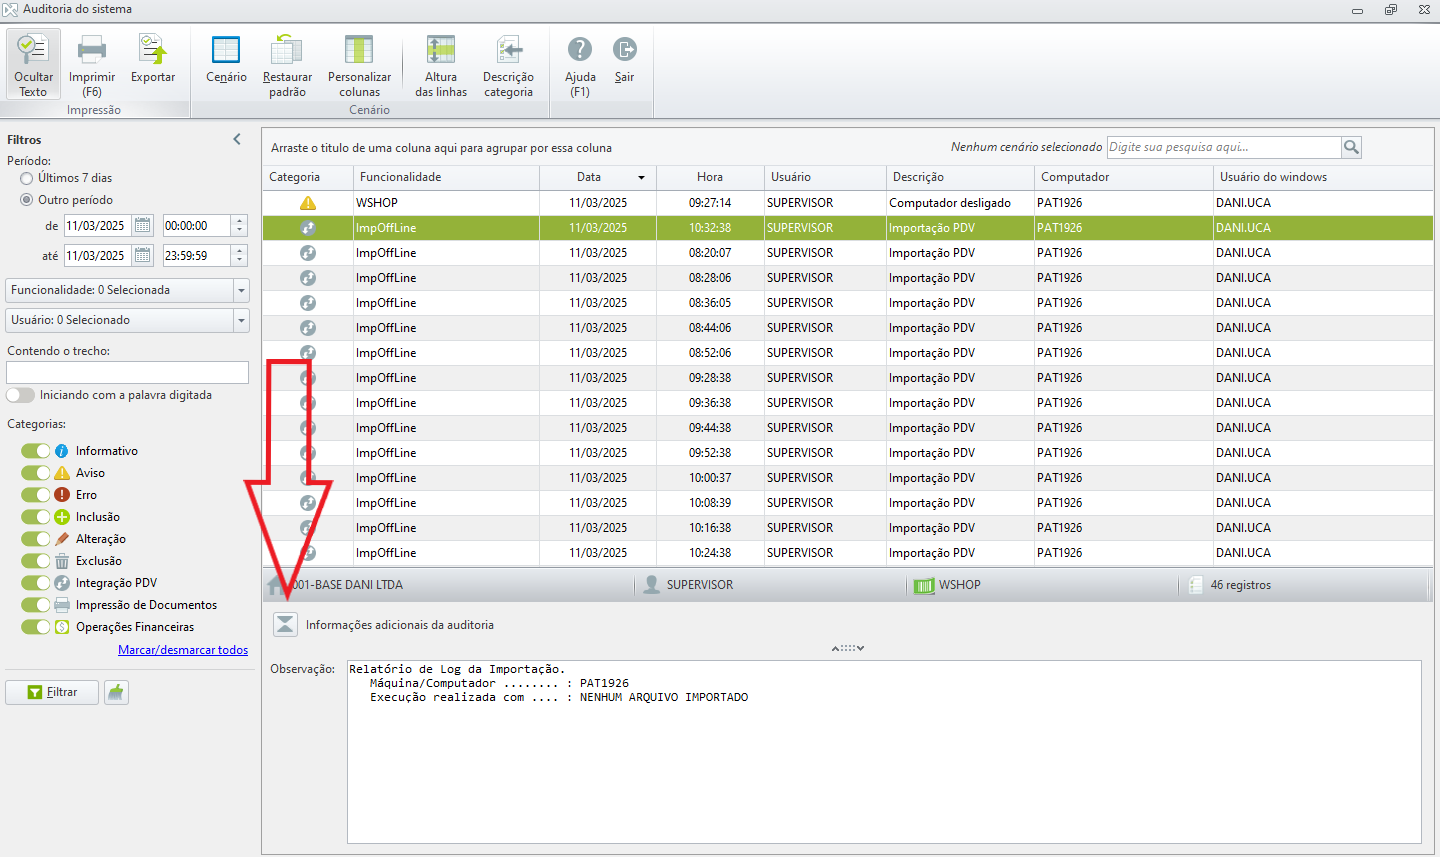Screen dimensions: 1440x857
Task: Click Altura das linhas icon
Action: [x=440, y=50]
